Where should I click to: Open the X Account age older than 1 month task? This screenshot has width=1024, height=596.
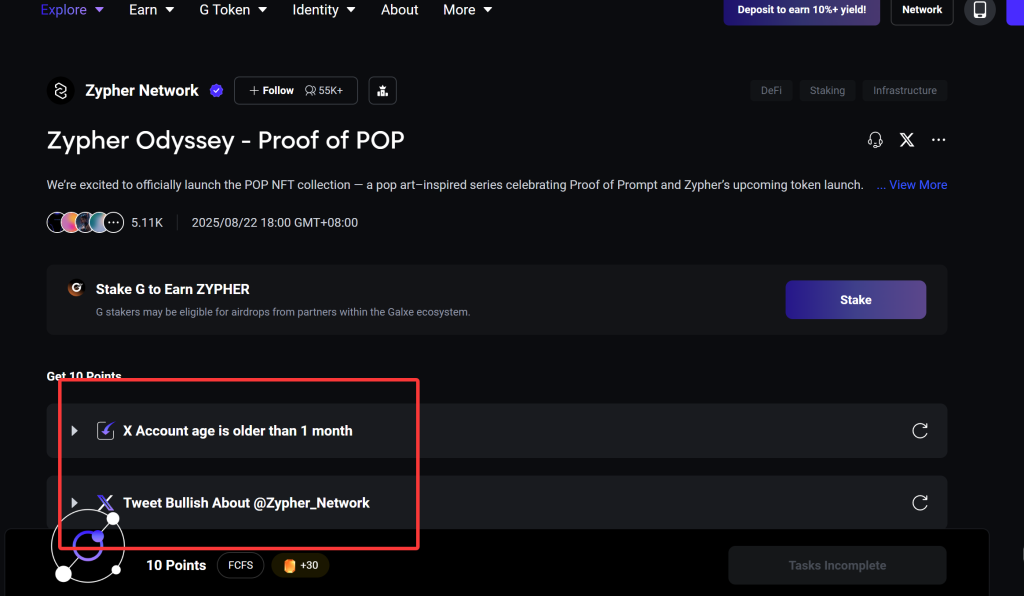point(238,431)
